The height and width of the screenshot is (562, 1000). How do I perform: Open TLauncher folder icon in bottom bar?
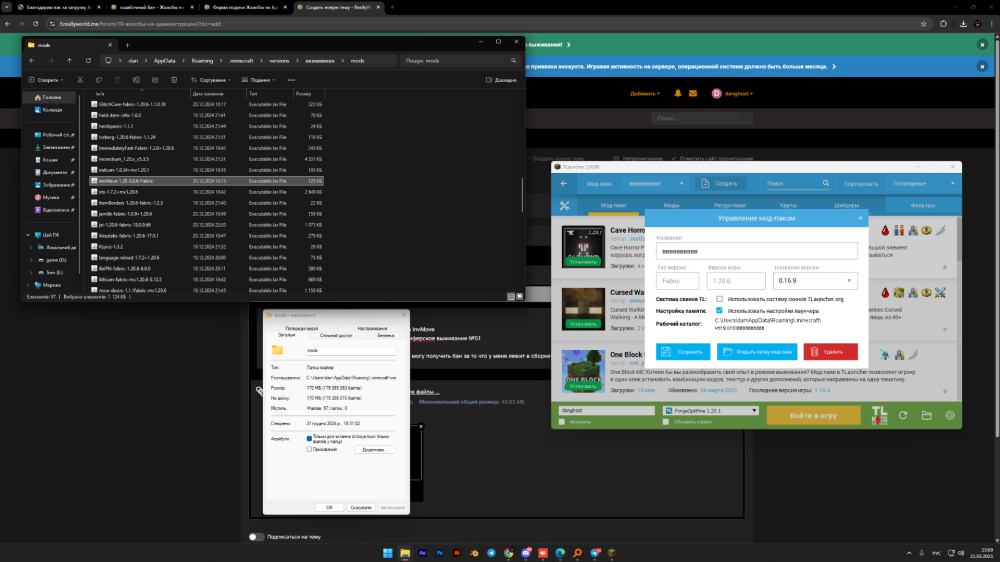pos(927,415)
